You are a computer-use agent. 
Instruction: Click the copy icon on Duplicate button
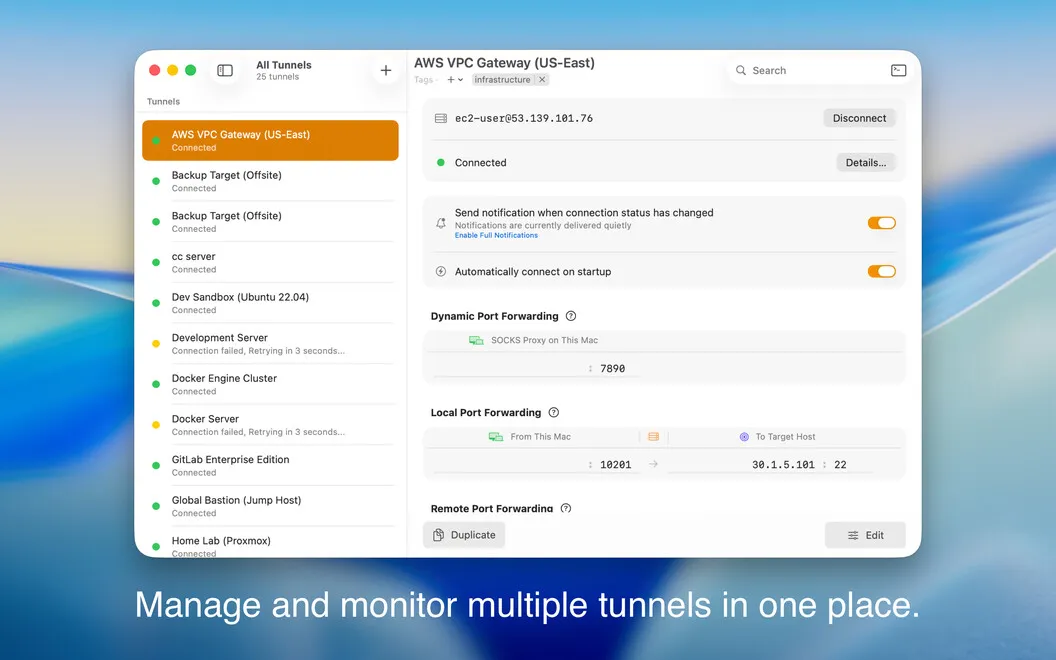(x=438, y=535)
